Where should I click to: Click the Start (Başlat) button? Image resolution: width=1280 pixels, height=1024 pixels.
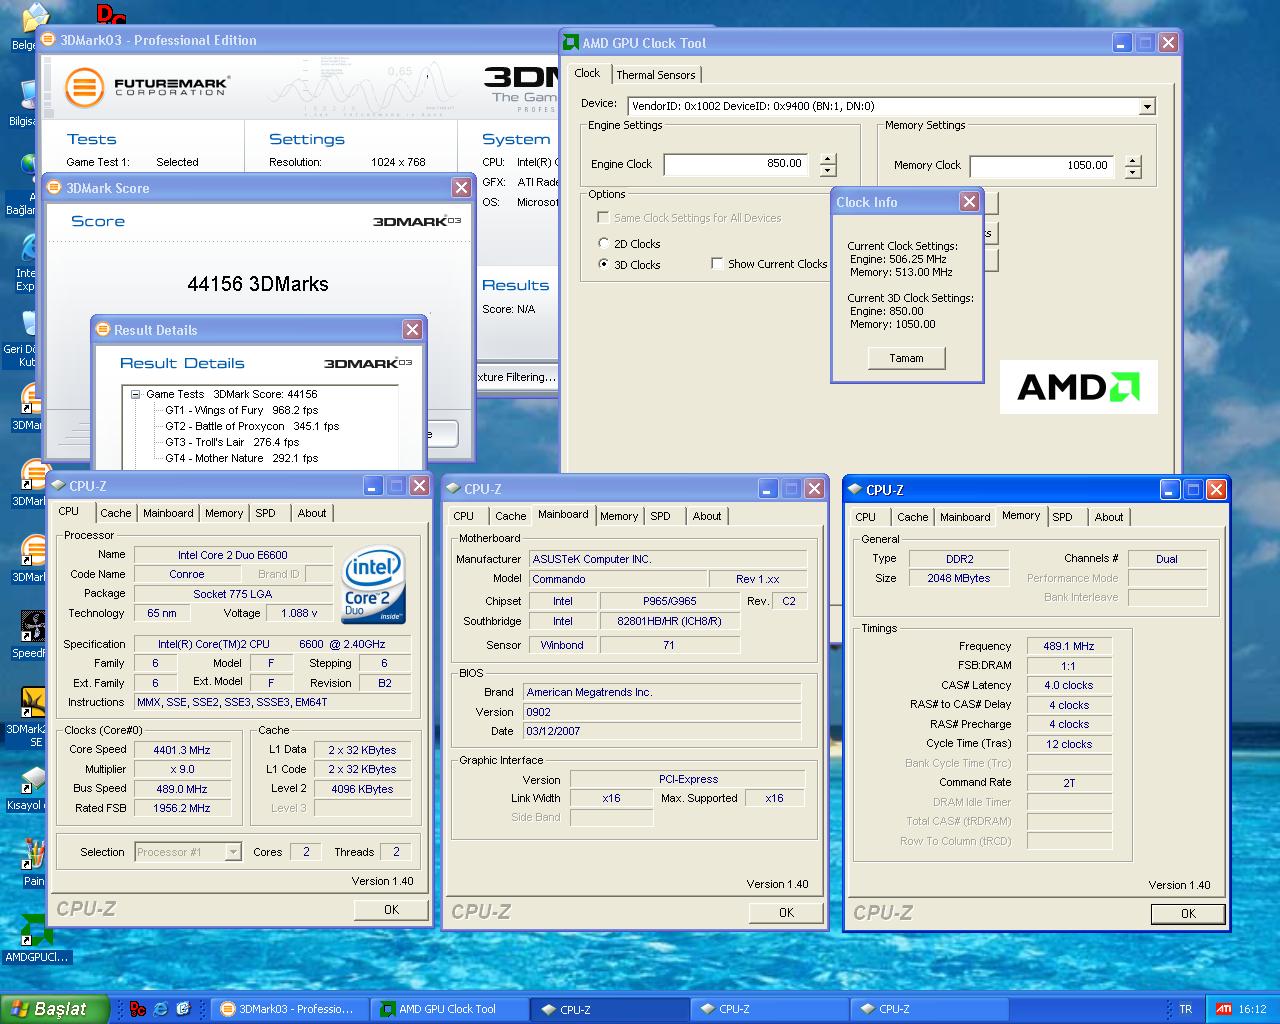pyautogui.click(x=54, y=1009)
